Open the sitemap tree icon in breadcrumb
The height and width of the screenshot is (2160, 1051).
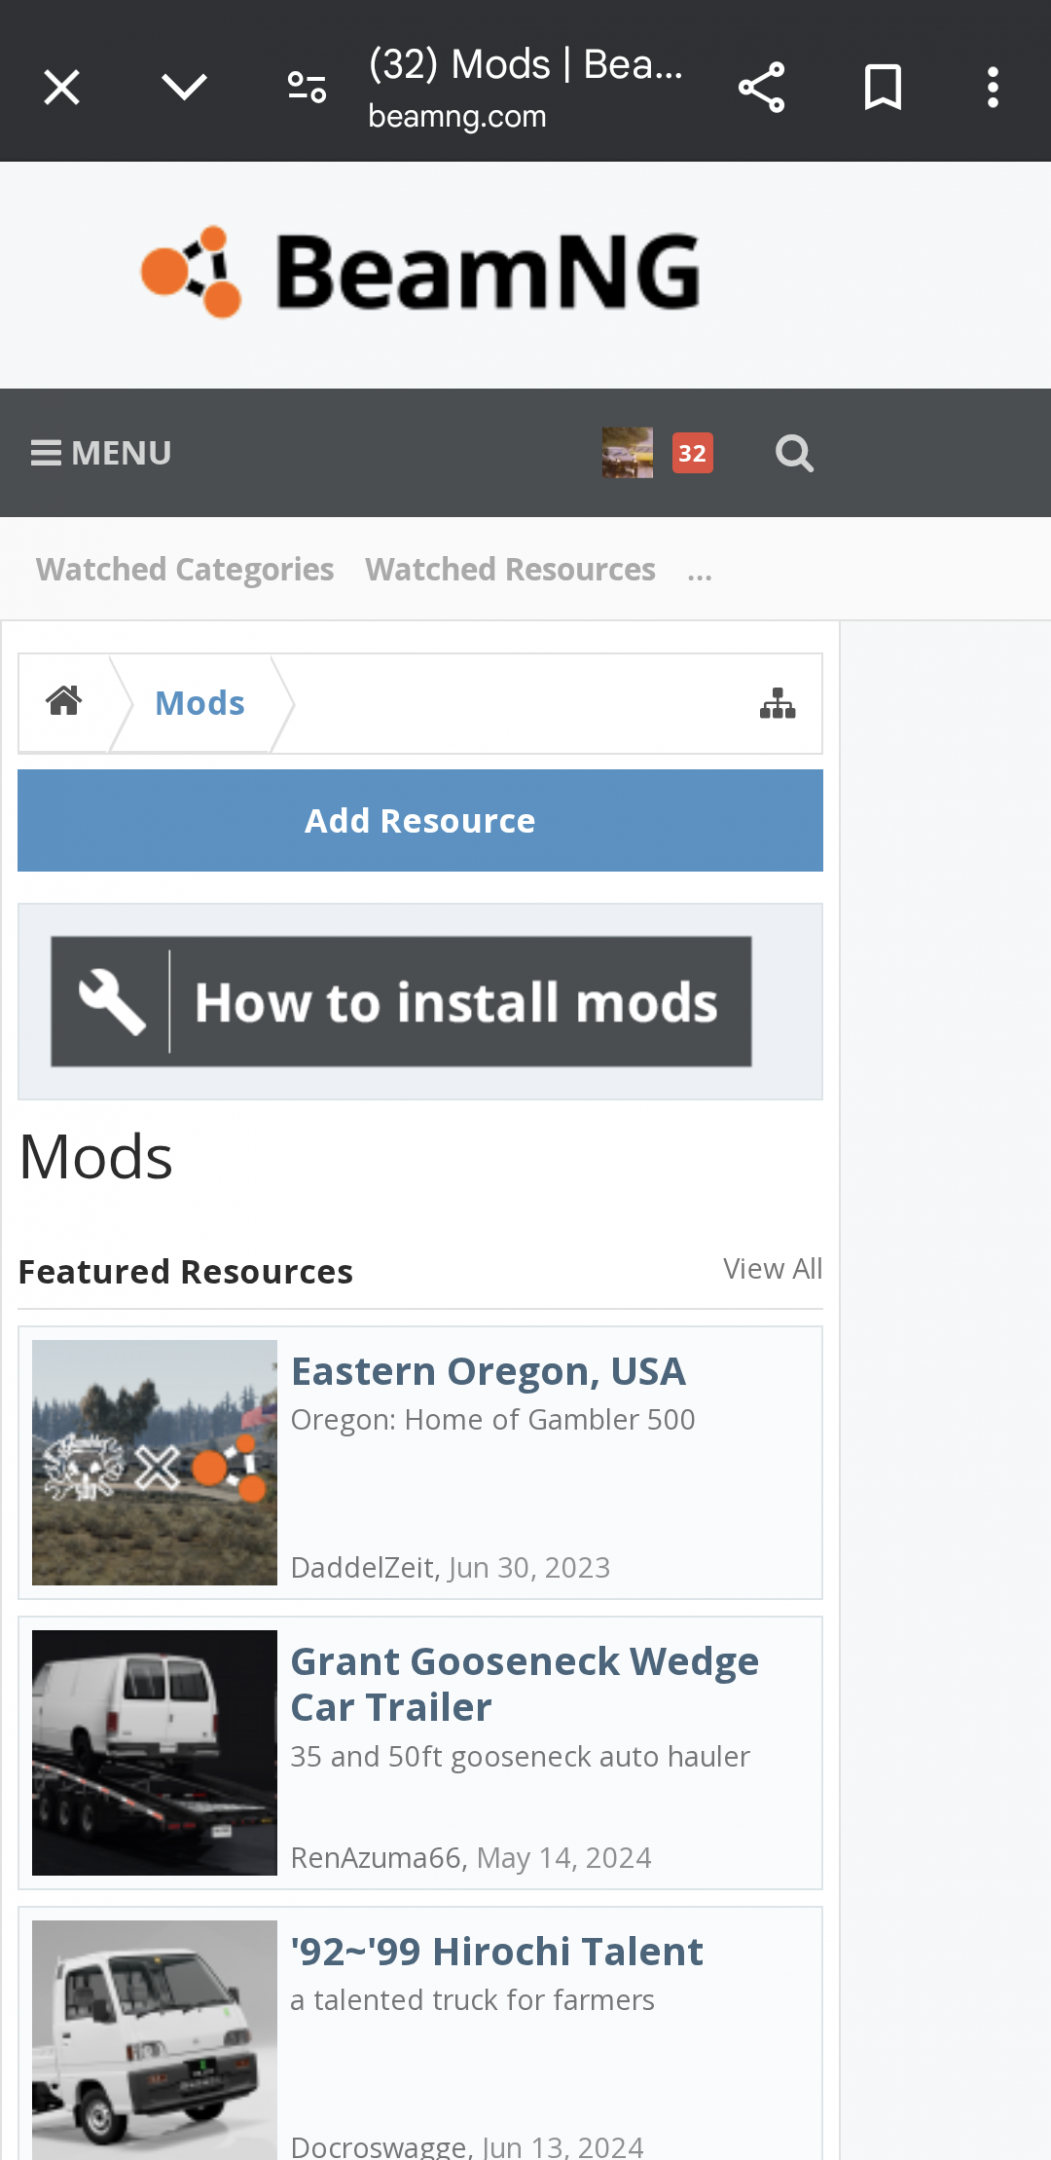click(777, 704)
